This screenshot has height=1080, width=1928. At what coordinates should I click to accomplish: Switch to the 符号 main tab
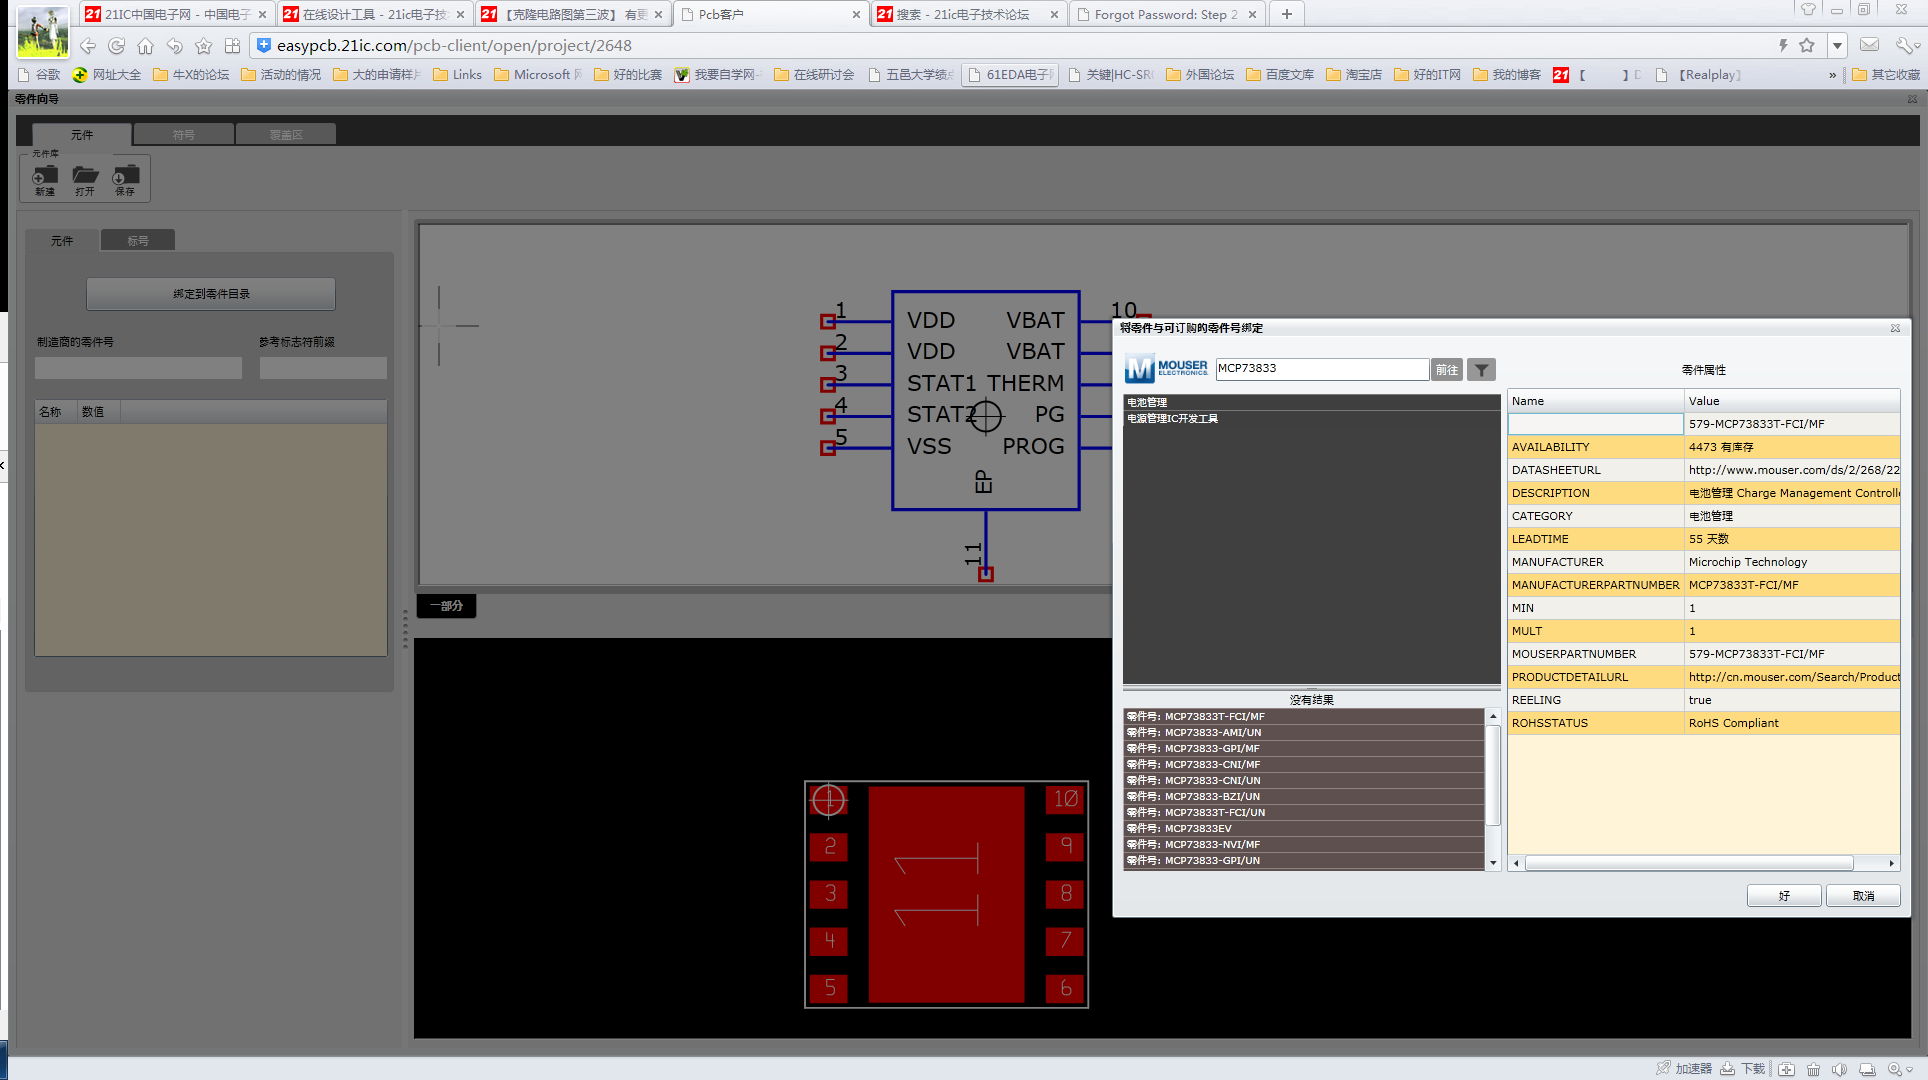184,134
